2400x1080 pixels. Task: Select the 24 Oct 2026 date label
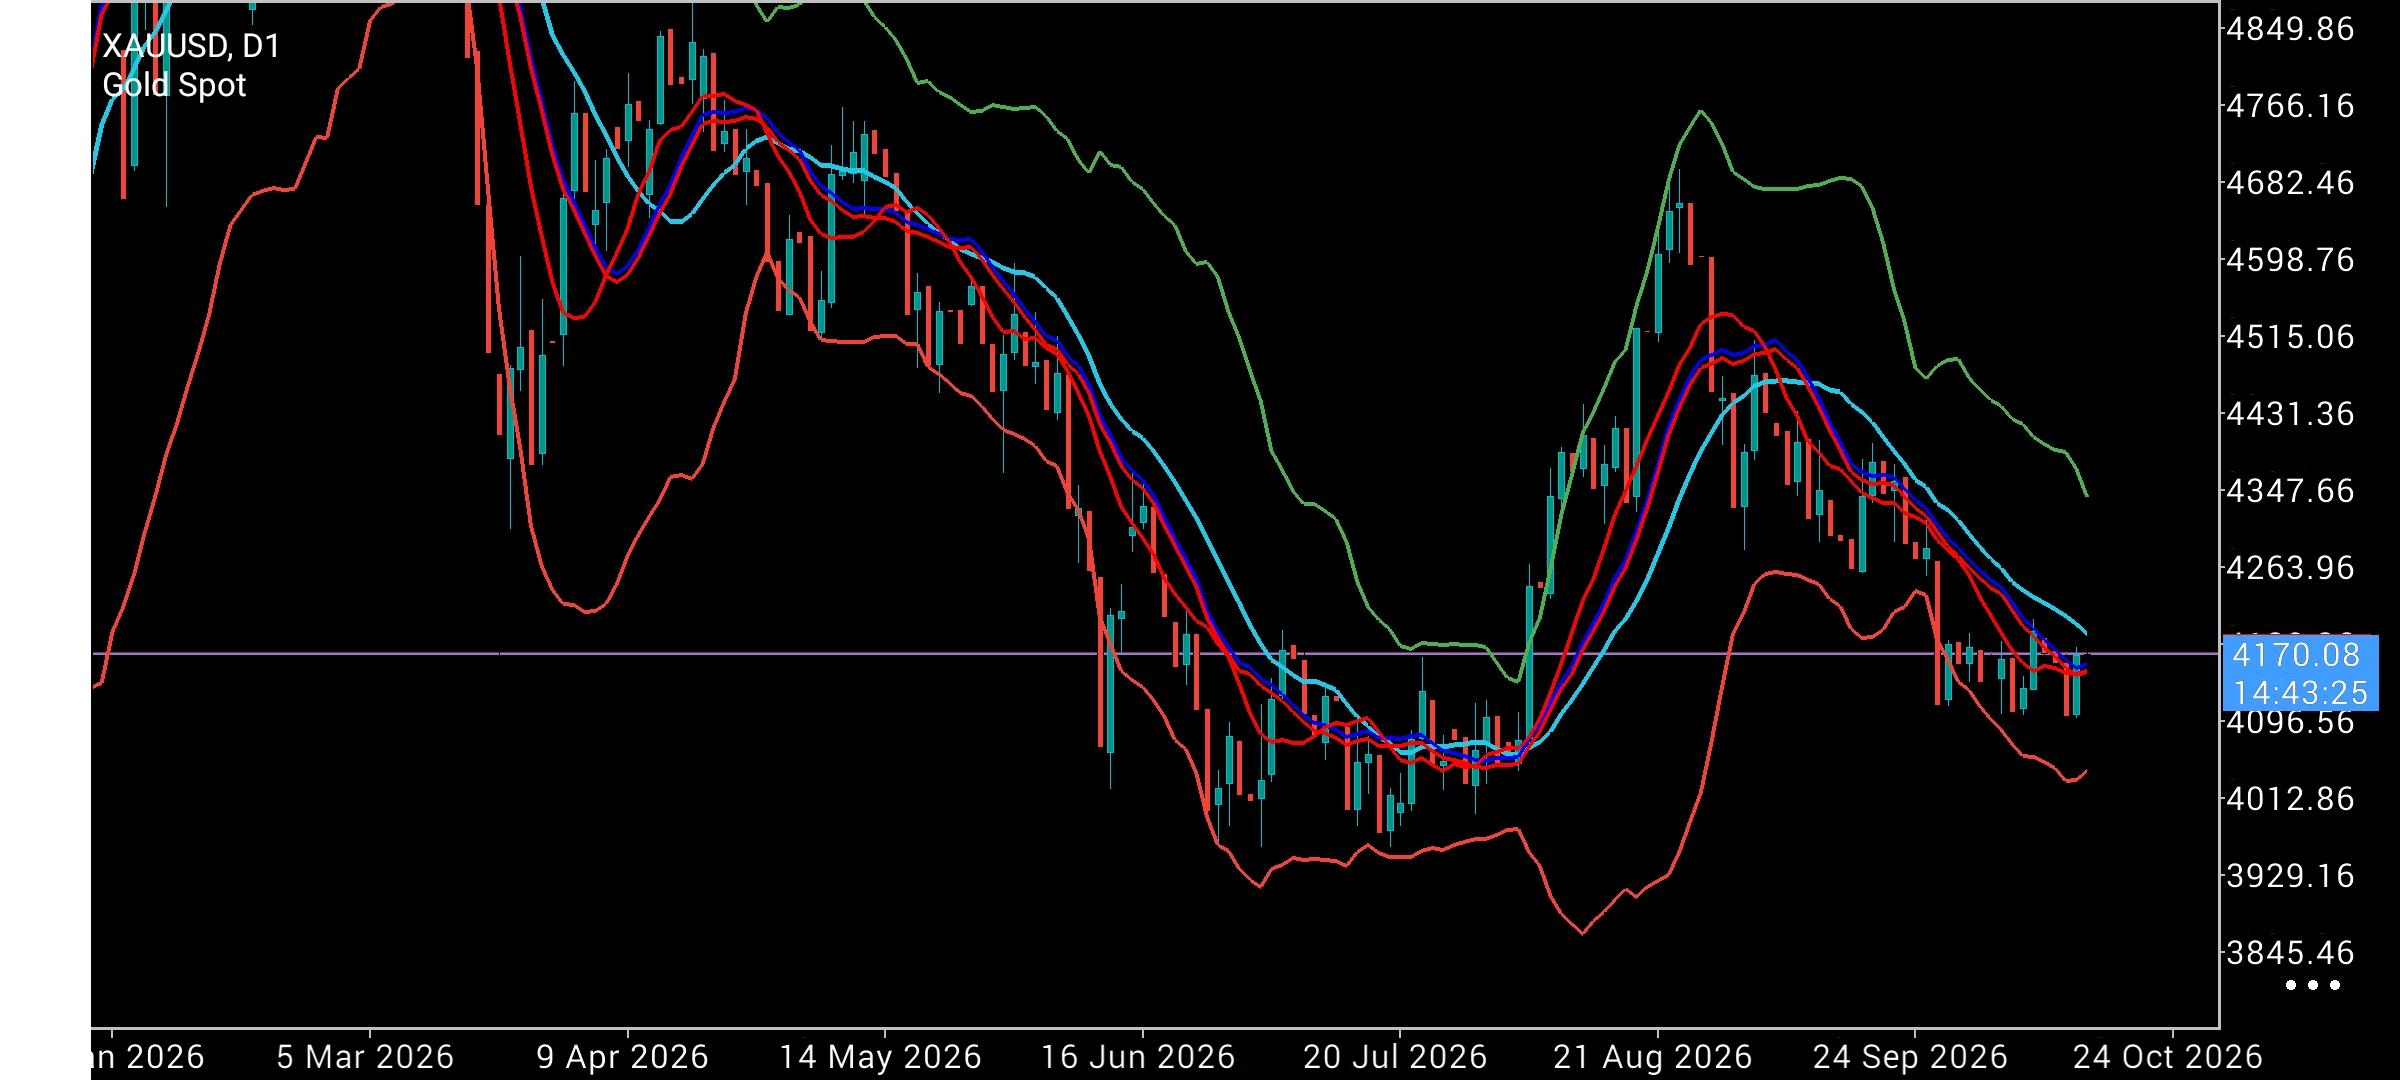tap(2168, 1057)
